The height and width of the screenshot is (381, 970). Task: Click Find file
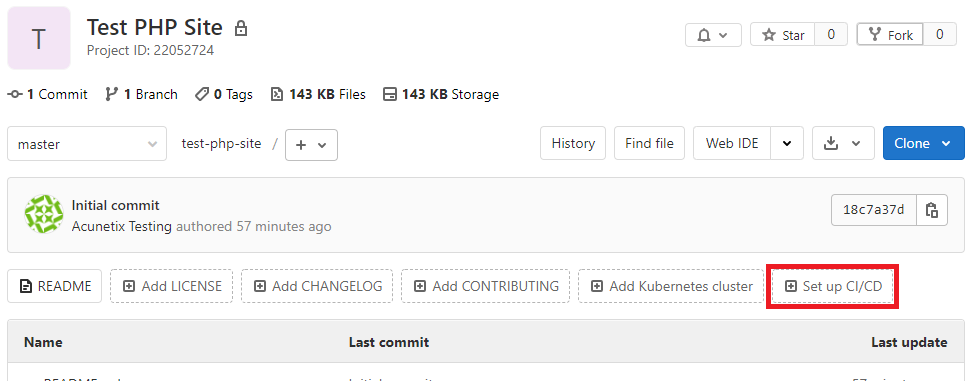(x=649, y=143)
